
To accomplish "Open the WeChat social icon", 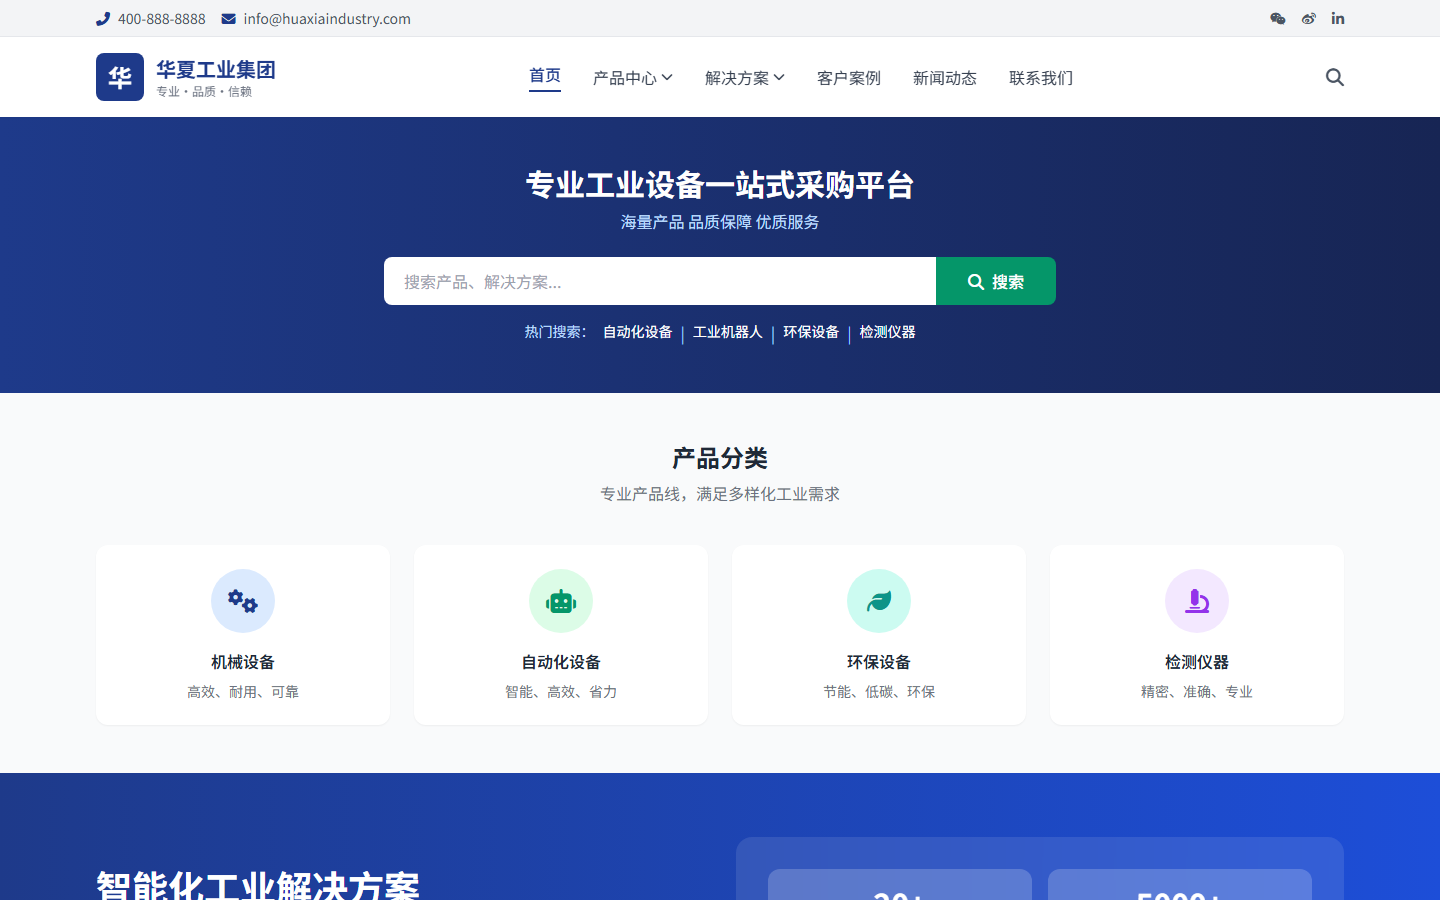I will pos(1278,19).
